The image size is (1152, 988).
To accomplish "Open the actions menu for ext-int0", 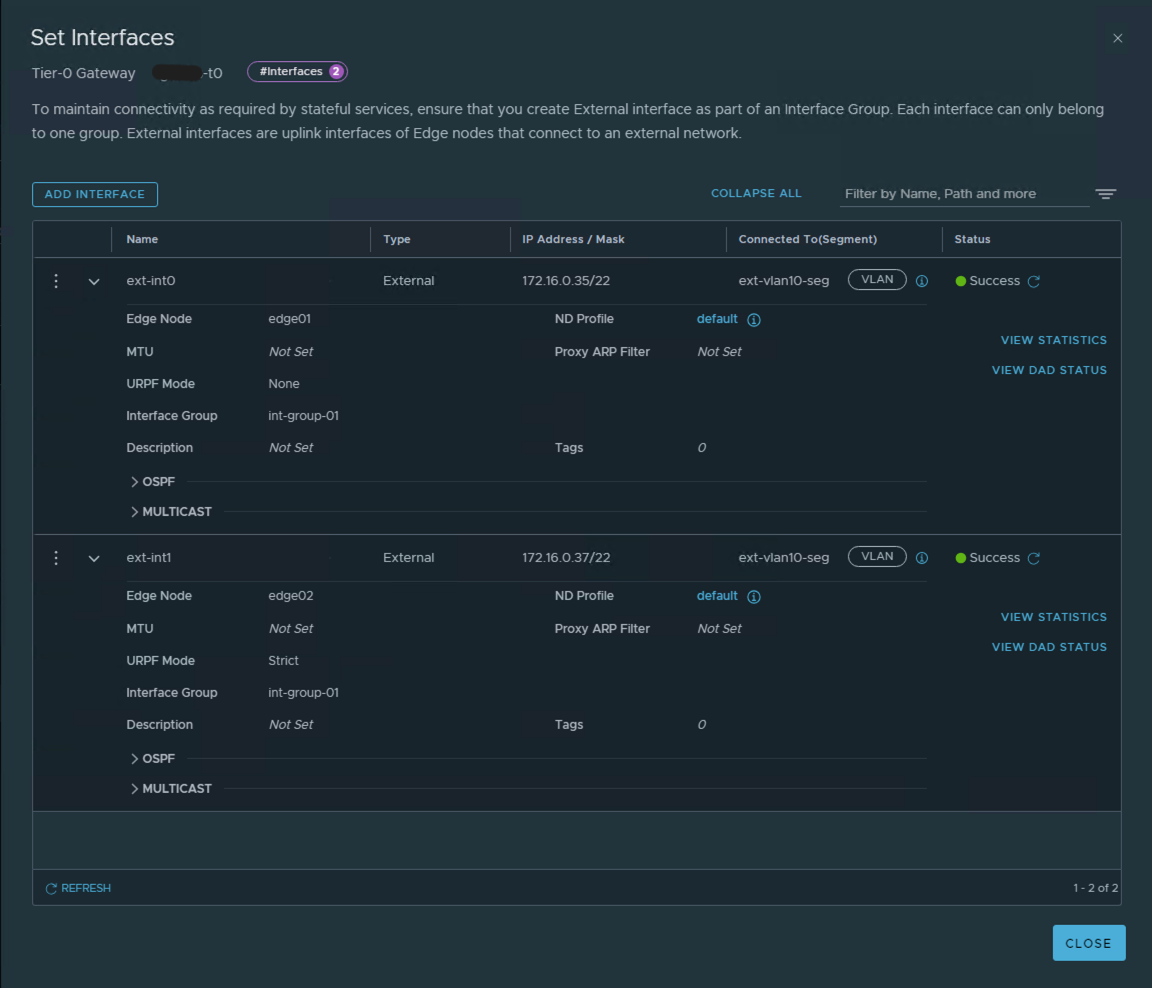I will coord(56,281).
